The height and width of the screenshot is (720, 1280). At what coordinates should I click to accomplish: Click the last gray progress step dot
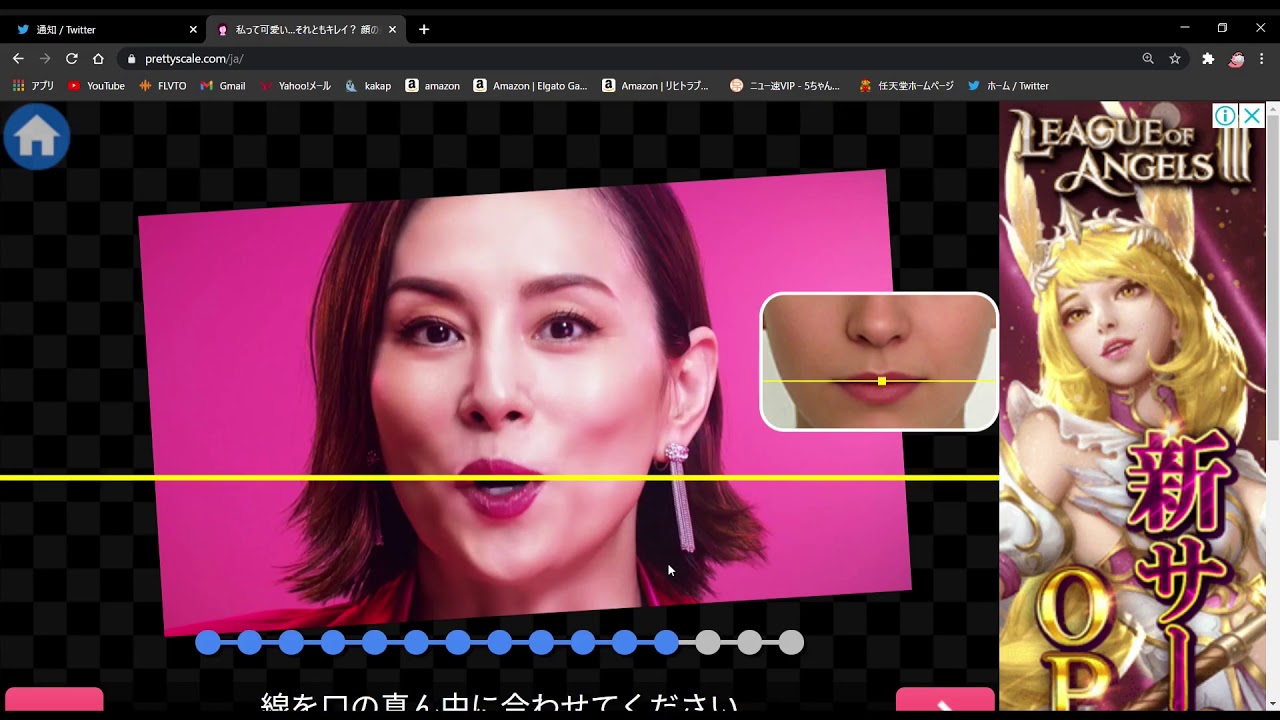791,643
